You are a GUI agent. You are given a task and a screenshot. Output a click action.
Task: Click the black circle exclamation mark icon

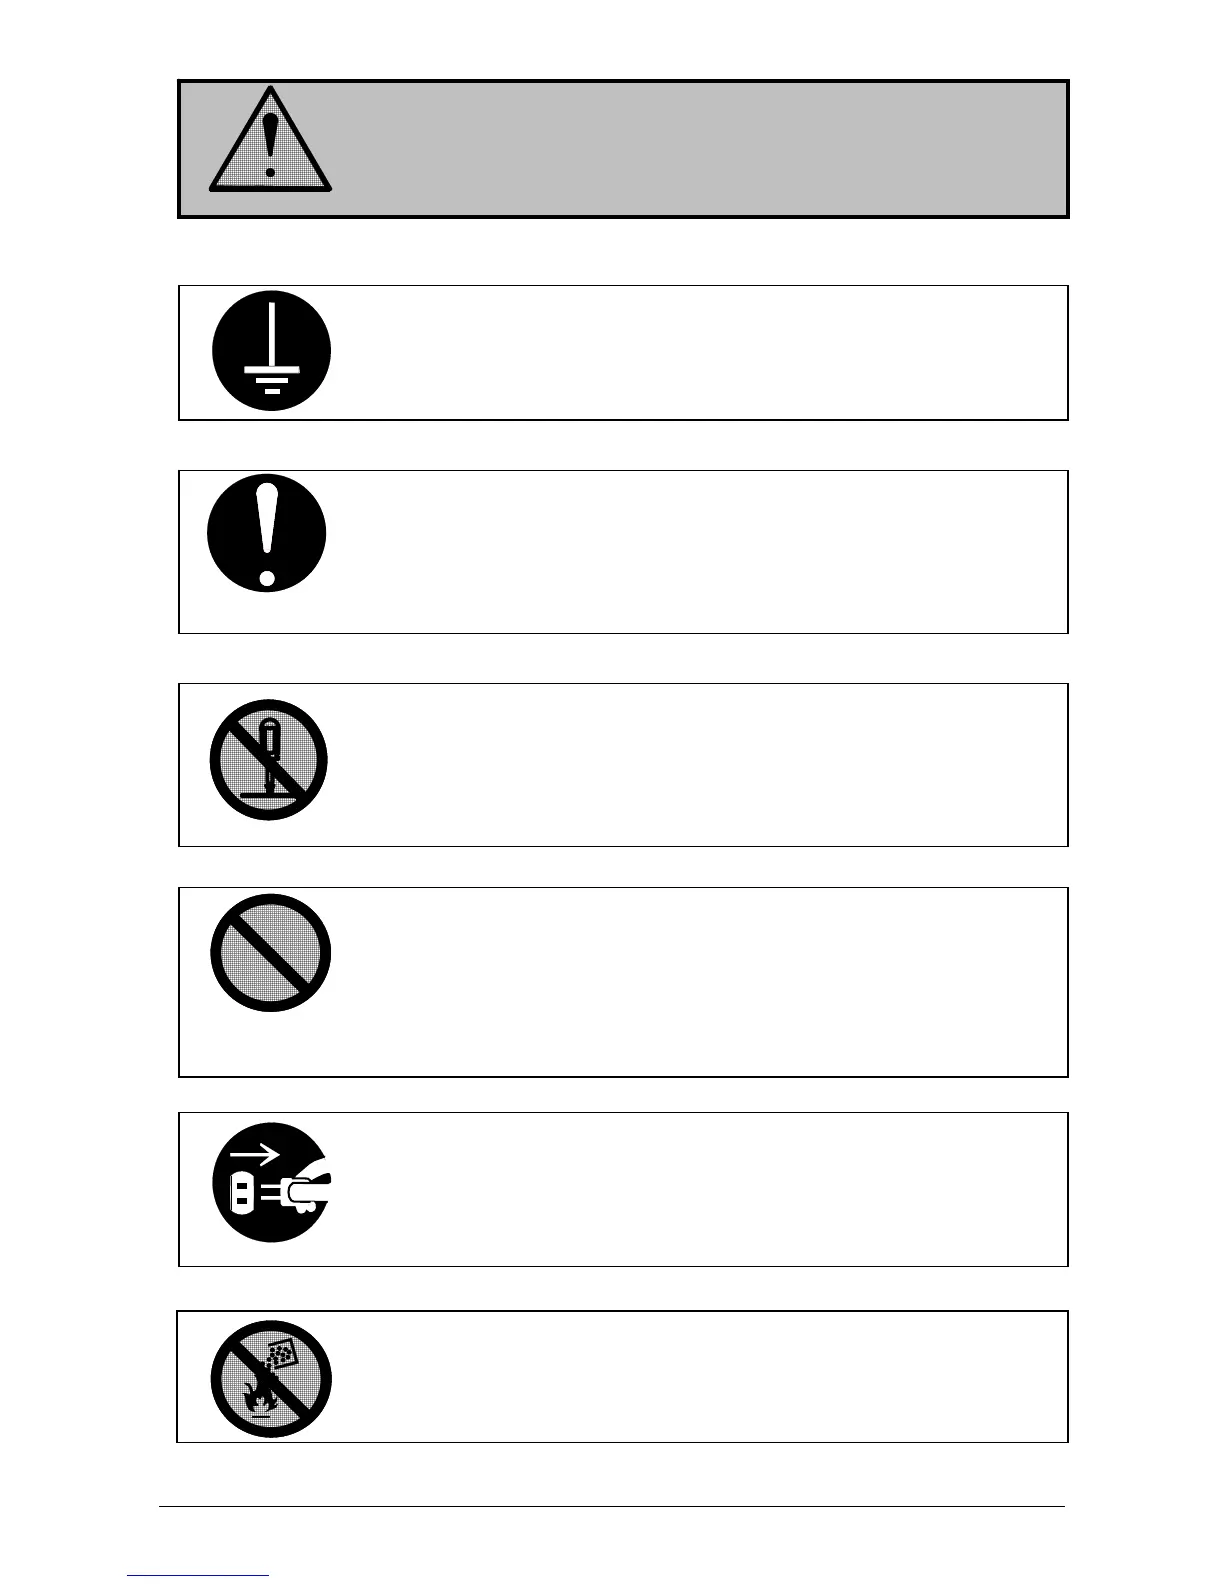pyautogui.click(x=267, y=533)
